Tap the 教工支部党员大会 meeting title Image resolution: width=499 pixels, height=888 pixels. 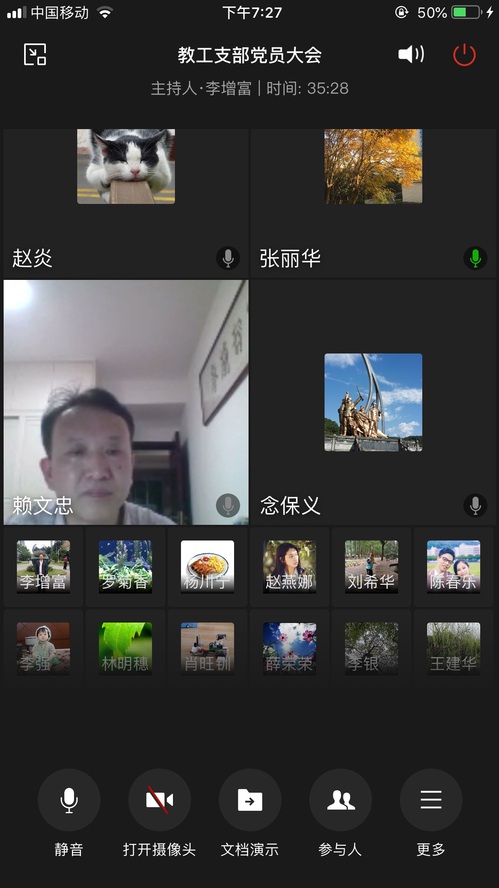(250, 55)
